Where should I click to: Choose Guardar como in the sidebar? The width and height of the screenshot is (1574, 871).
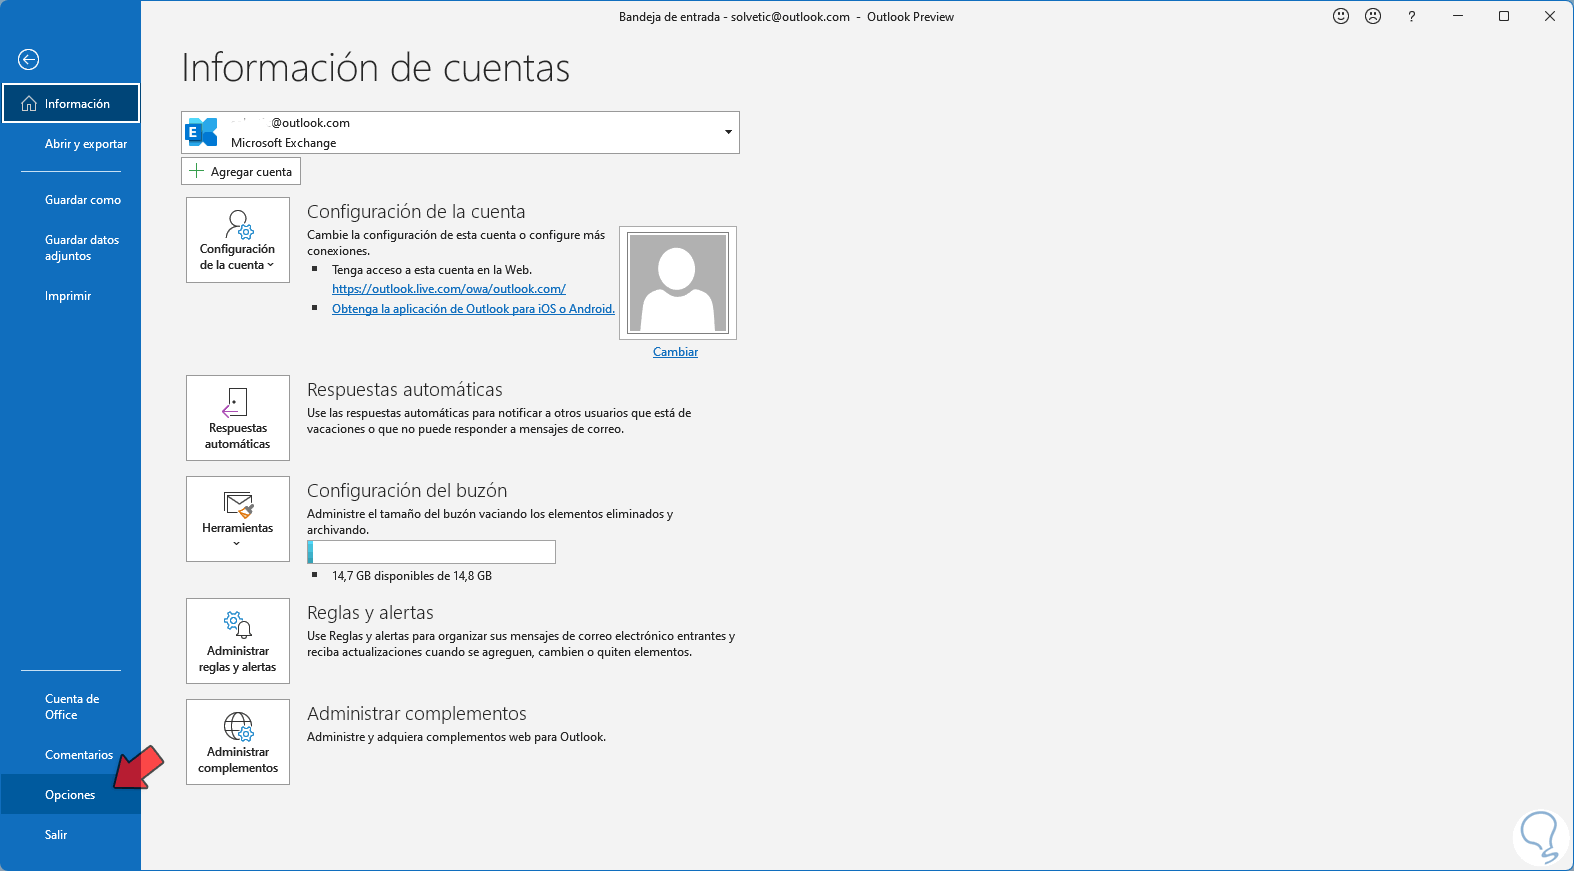(x=83, y=200)
